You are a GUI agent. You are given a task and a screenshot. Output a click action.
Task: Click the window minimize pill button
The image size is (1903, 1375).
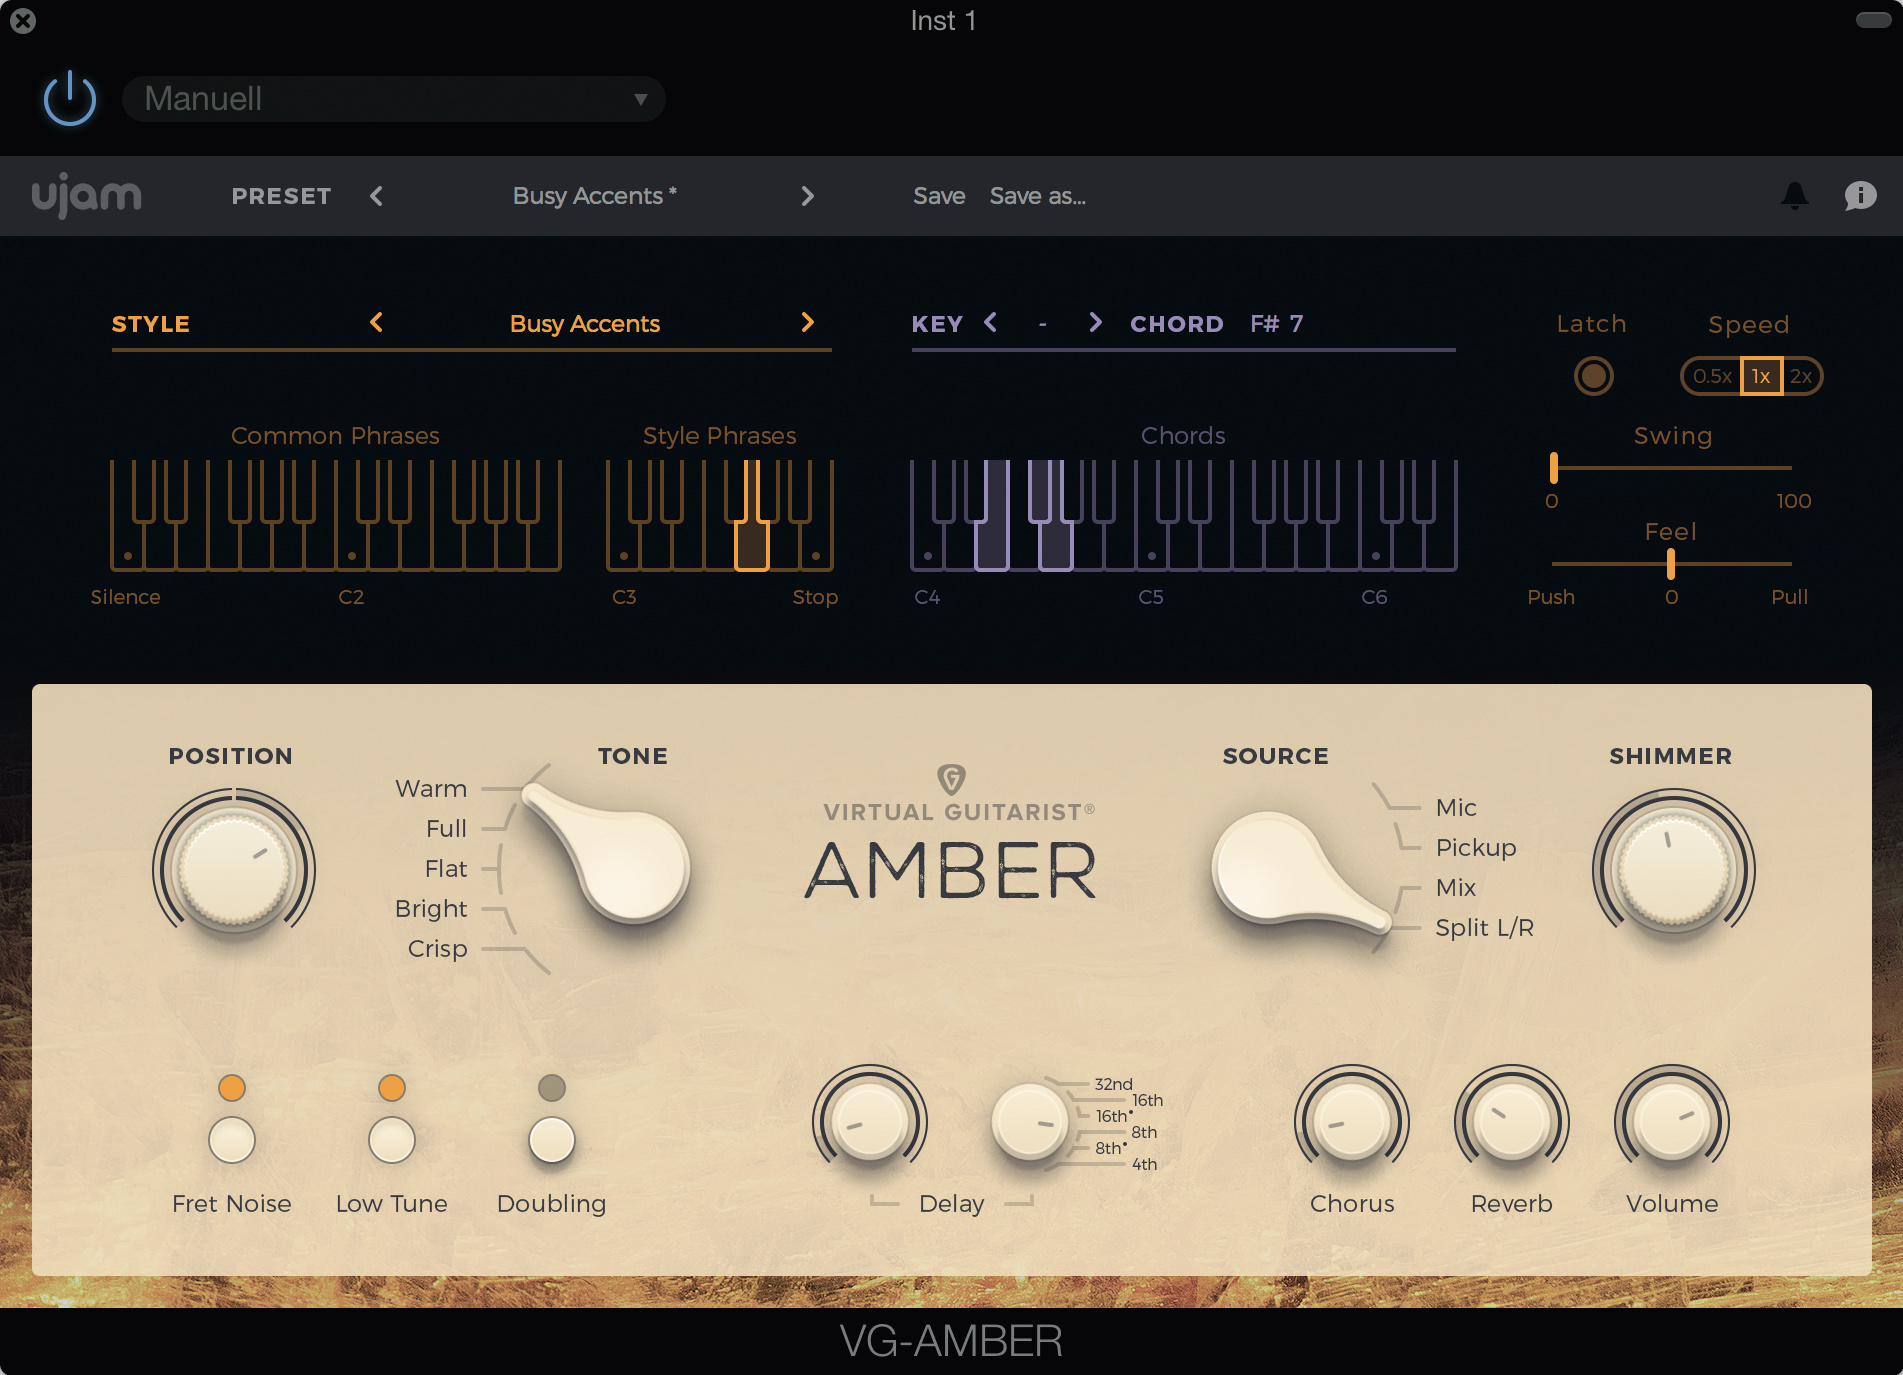click(1873, 20)
